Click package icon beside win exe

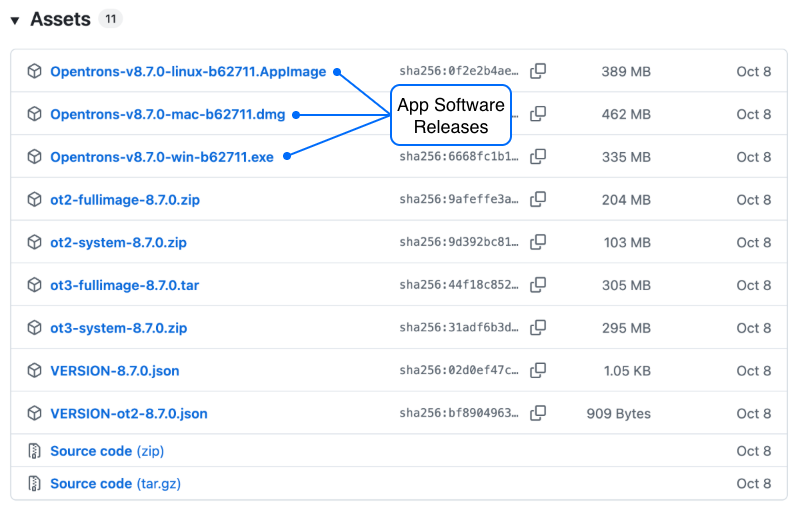pos(34,157)
